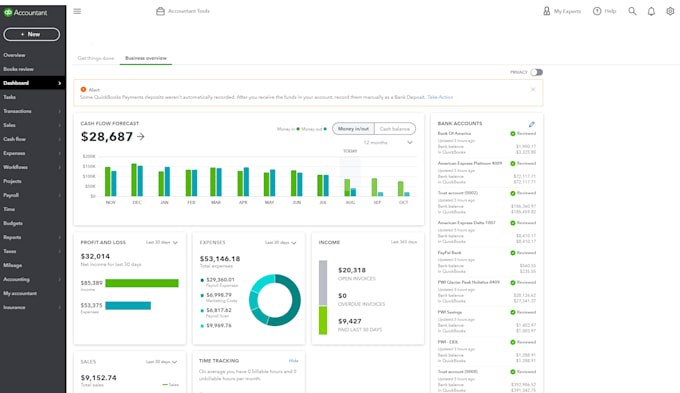Open Profit and Loss Last 30 days dropdown
The height and width of the screenshot is (393, 680).
click(162, 242)
